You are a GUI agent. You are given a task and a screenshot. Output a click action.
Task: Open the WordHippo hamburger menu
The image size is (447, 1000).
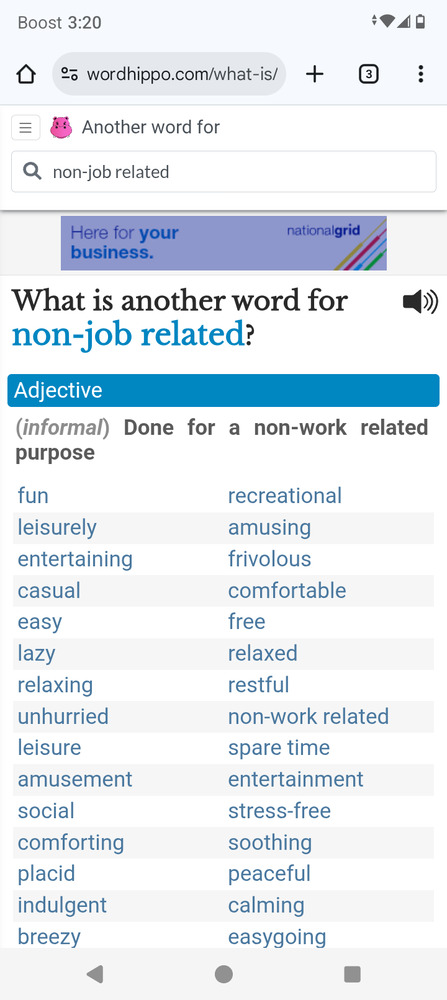(x=26, y=128)
